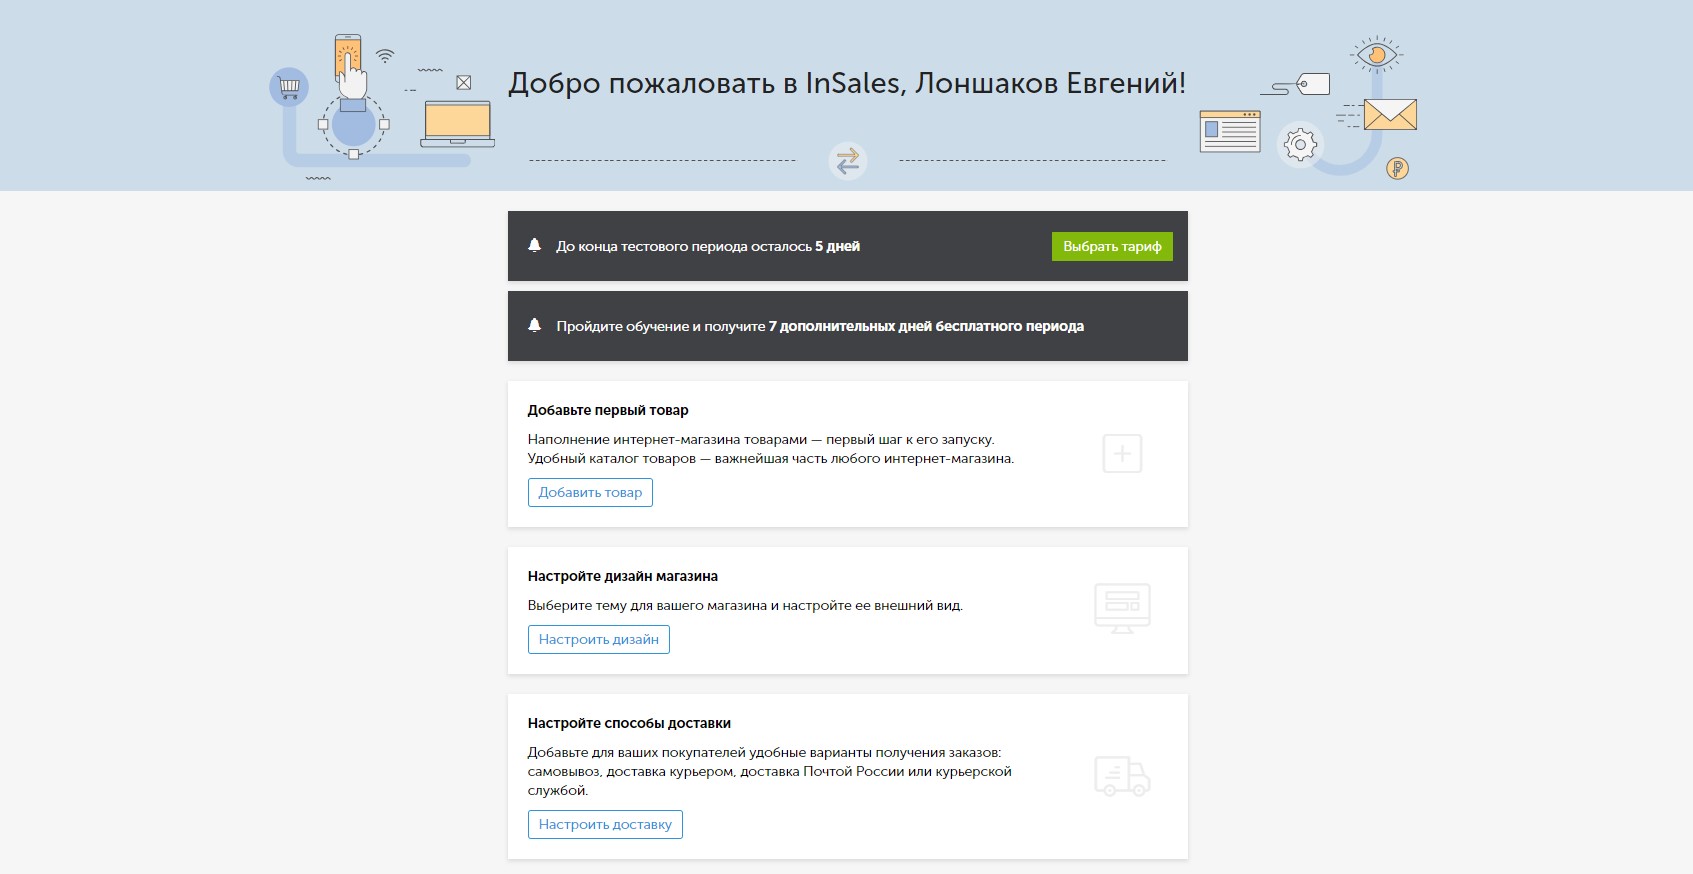Click the welcome heading Добро пожаловать в InSales

[847, 82]
